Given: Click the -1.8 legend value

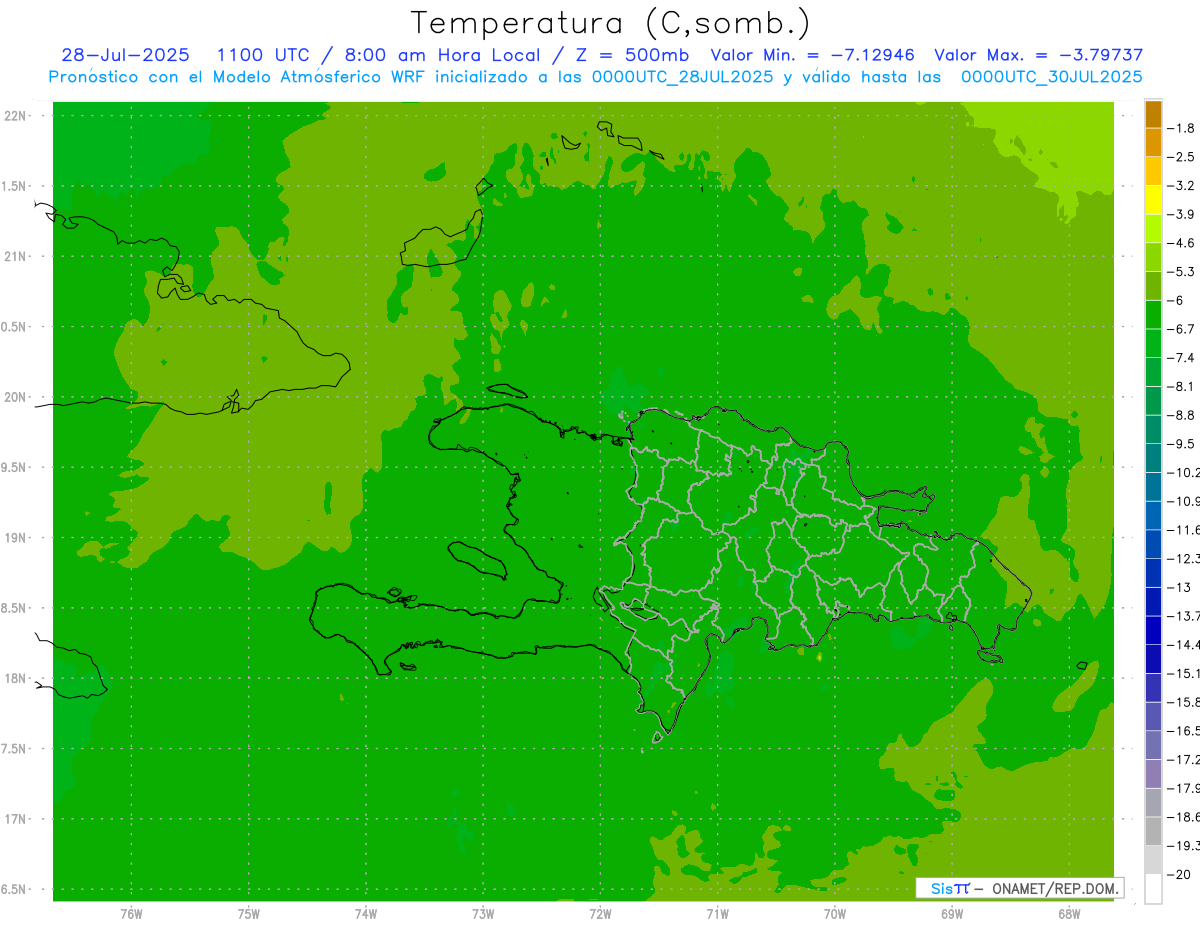Looking at the screenshot, I should (1181, 128).
